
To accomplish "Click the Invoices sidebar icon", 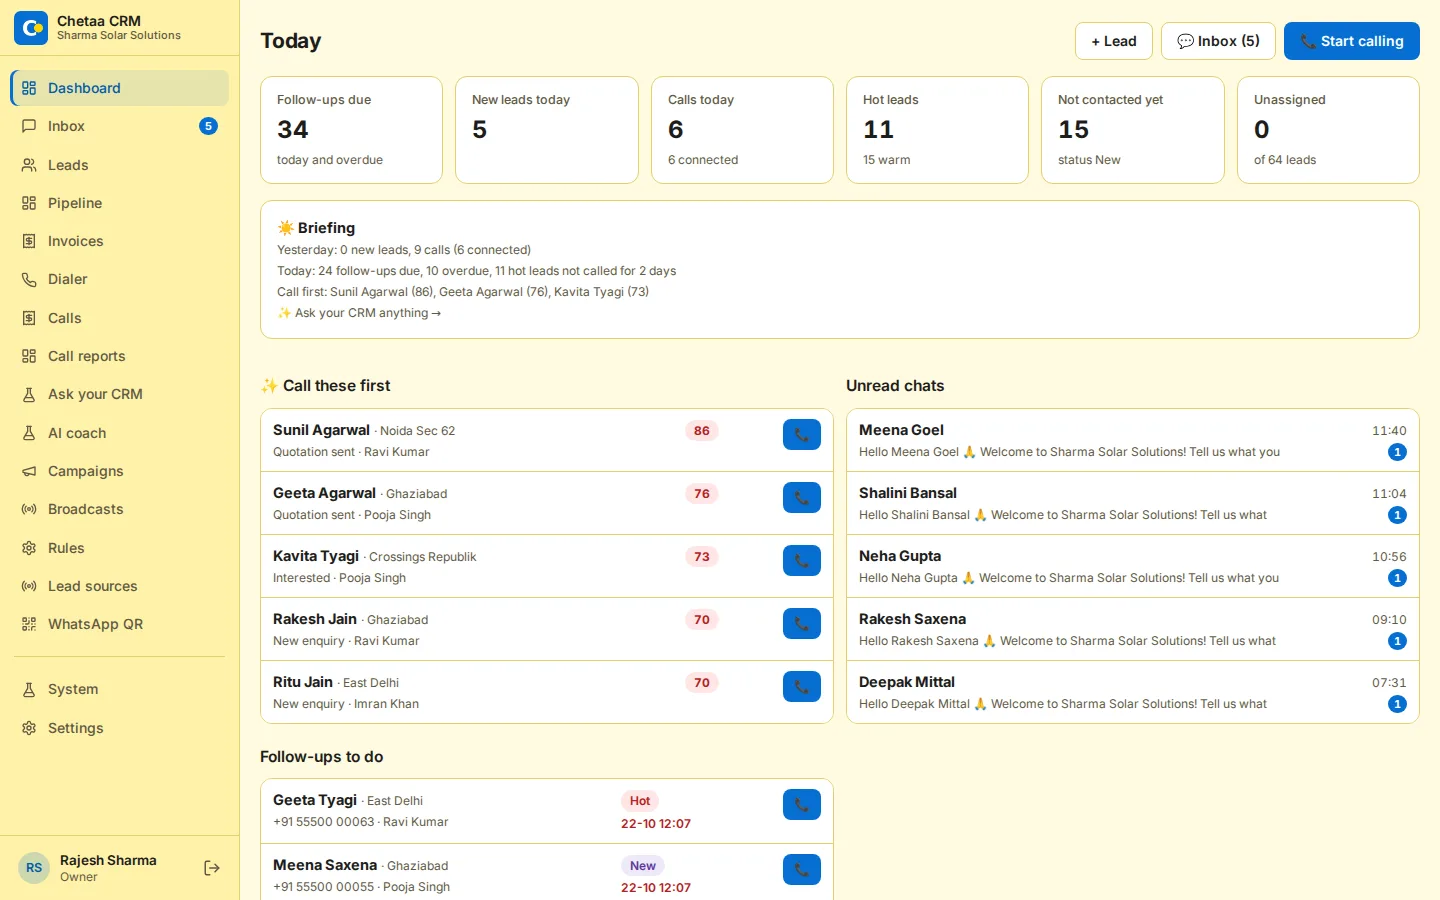I will pos(29,241).
